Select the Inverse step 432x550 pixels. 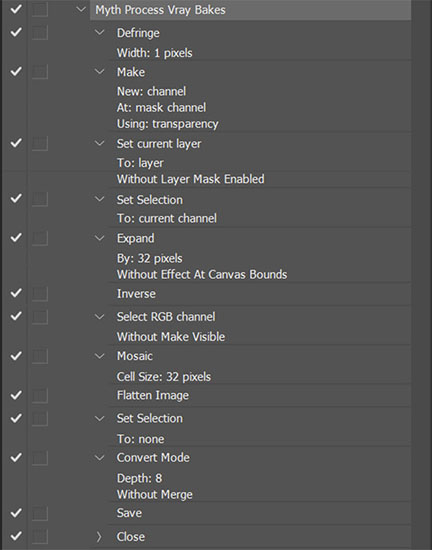(x=136, y=294)
